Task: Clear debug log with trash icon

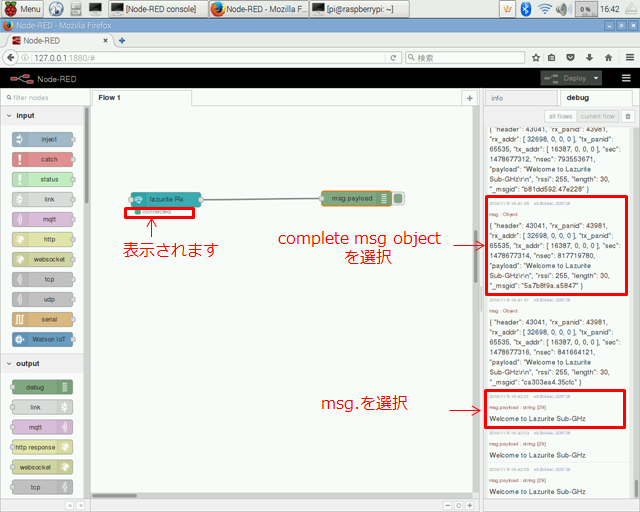Action: pos(628,116)
